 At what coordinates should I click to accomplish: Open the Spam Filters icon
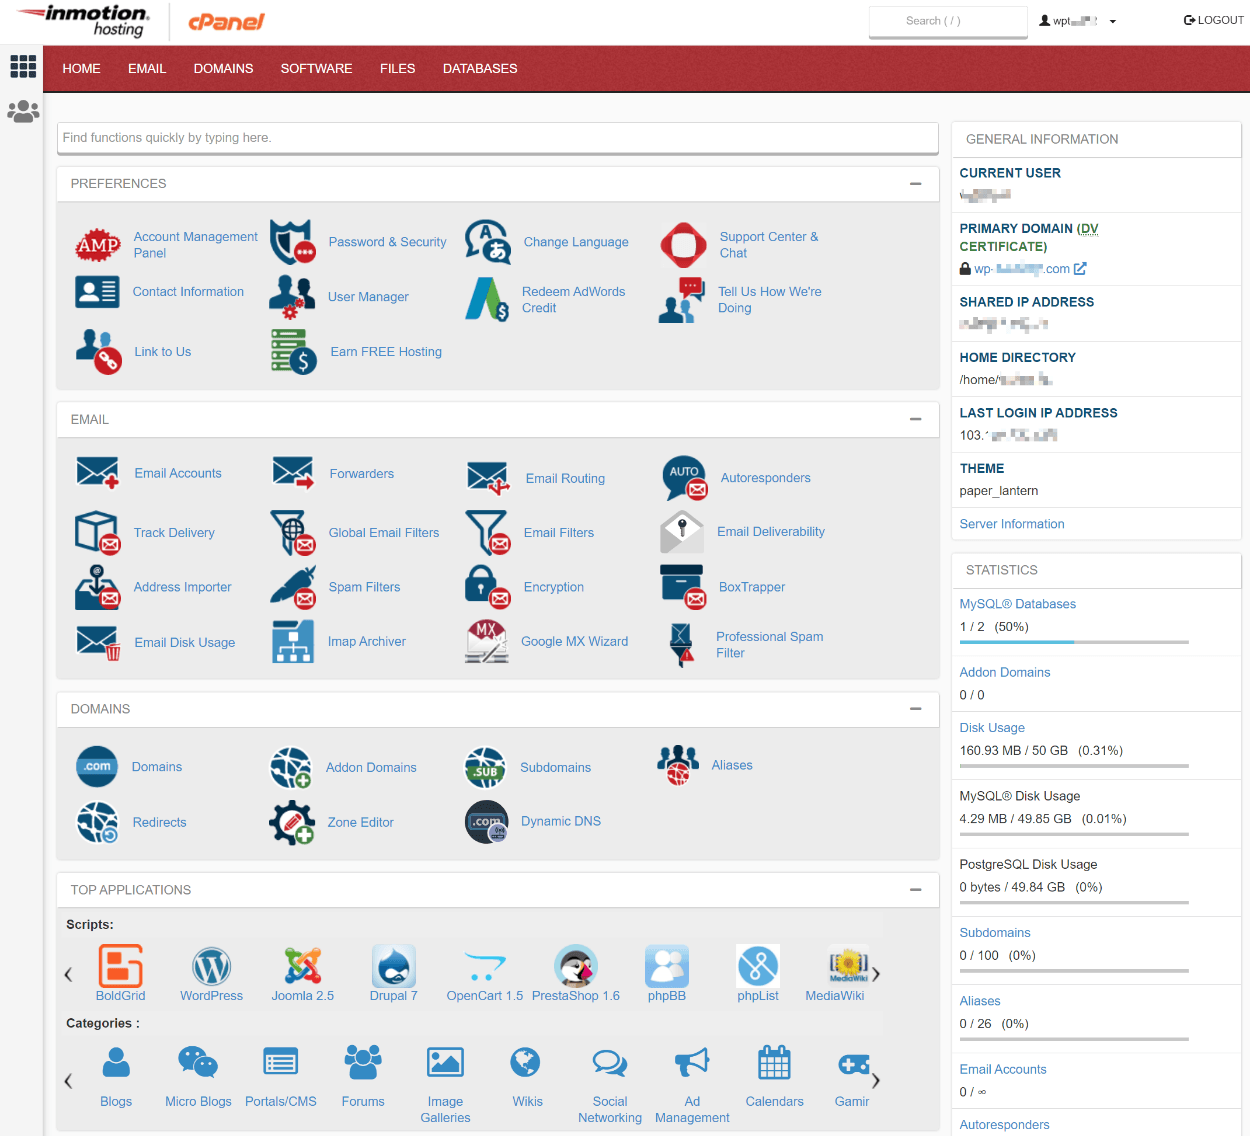pos(293,587)
